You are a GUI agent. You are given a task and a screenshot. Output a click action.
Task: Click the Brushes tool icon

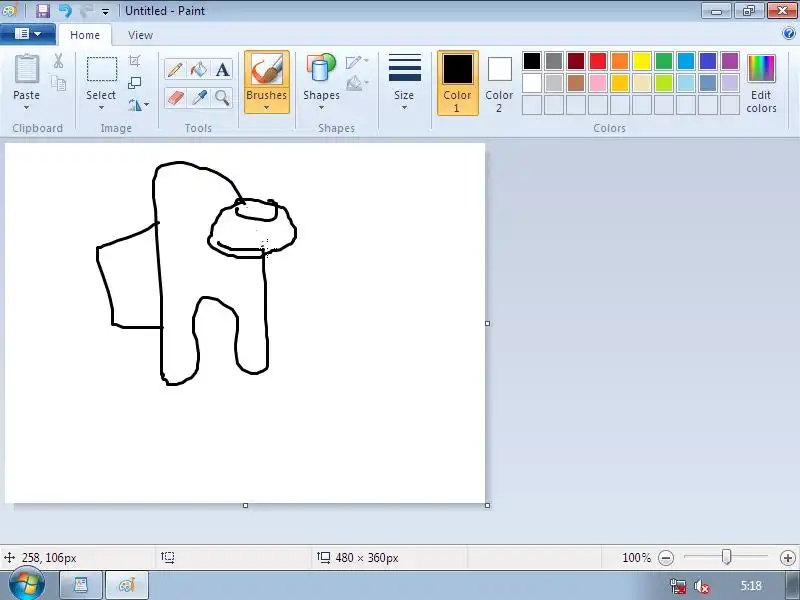pyautogui.click(x=266, y=70)
